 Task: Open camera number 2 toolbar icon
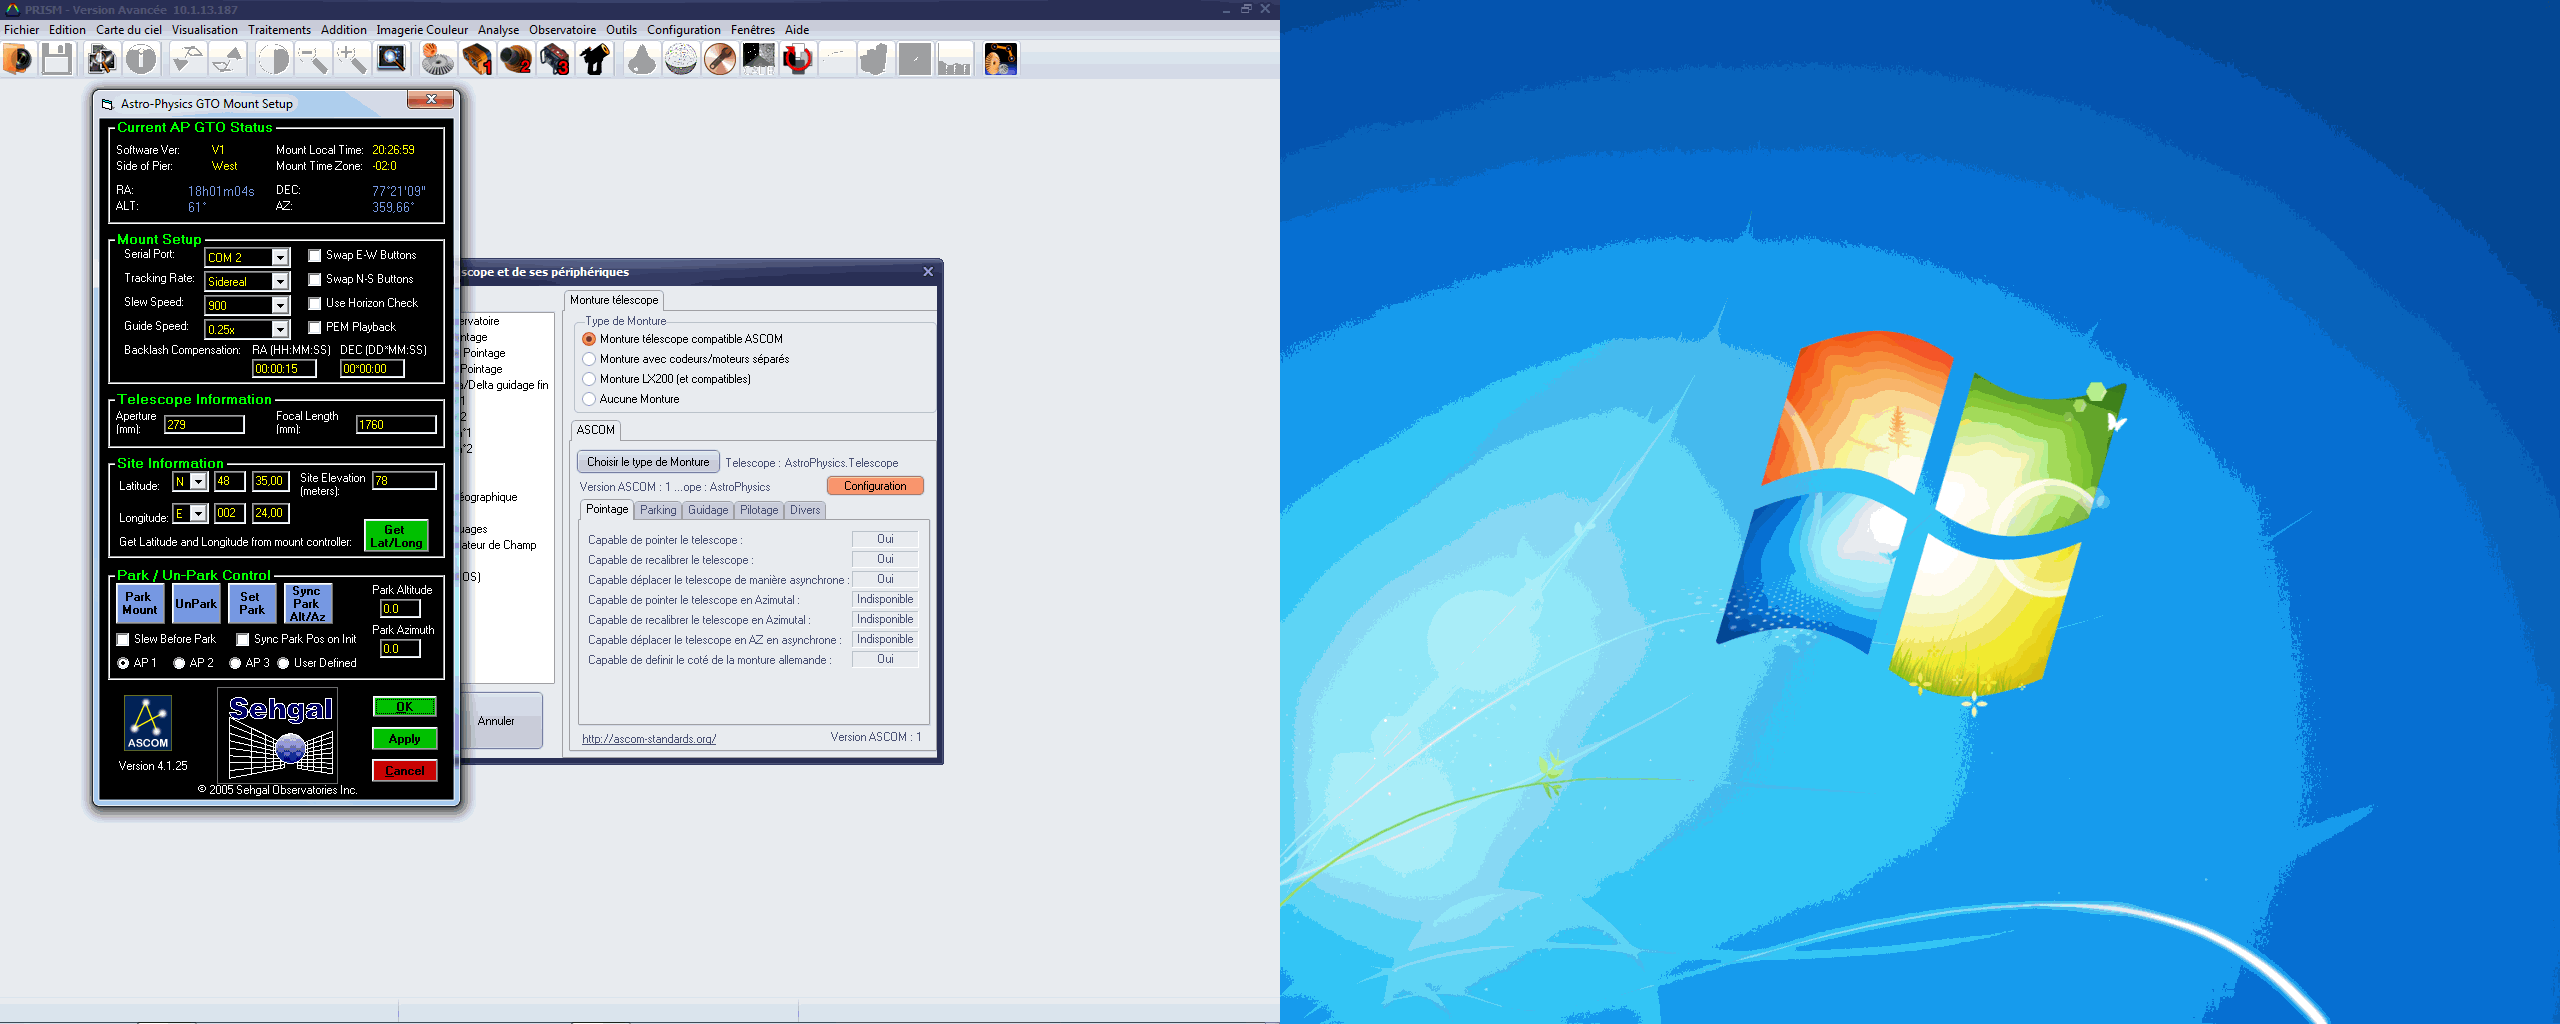516,60
